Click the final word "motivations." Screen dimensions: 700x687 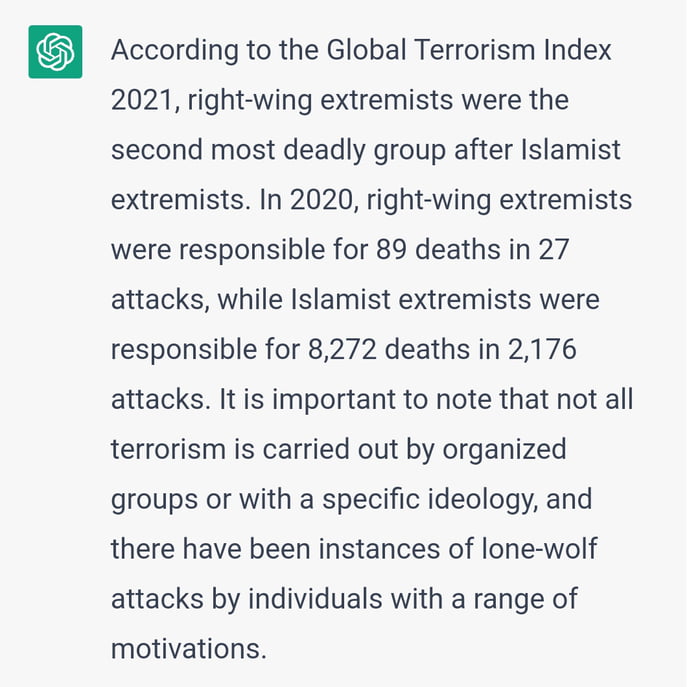pos(189,648)
